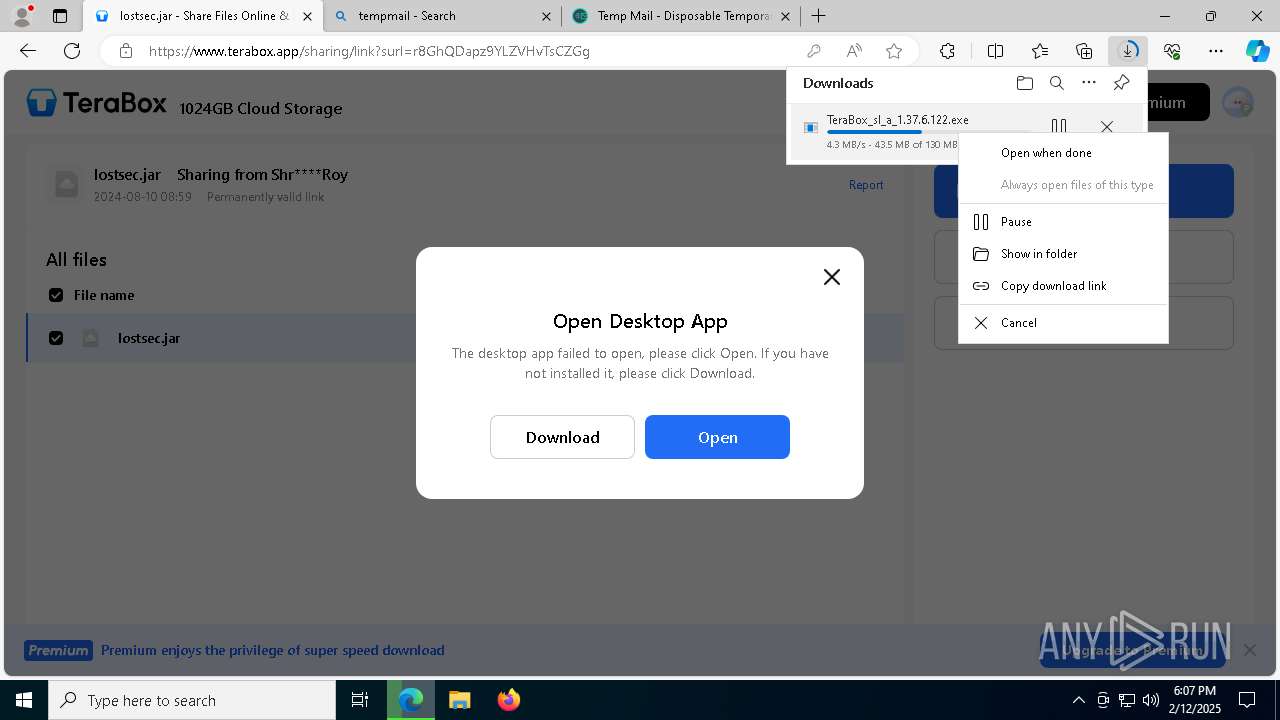The width and height of the screenshot is (1280, 720).
Task: Open the Favorites list icon
Action: (1040, 51)
